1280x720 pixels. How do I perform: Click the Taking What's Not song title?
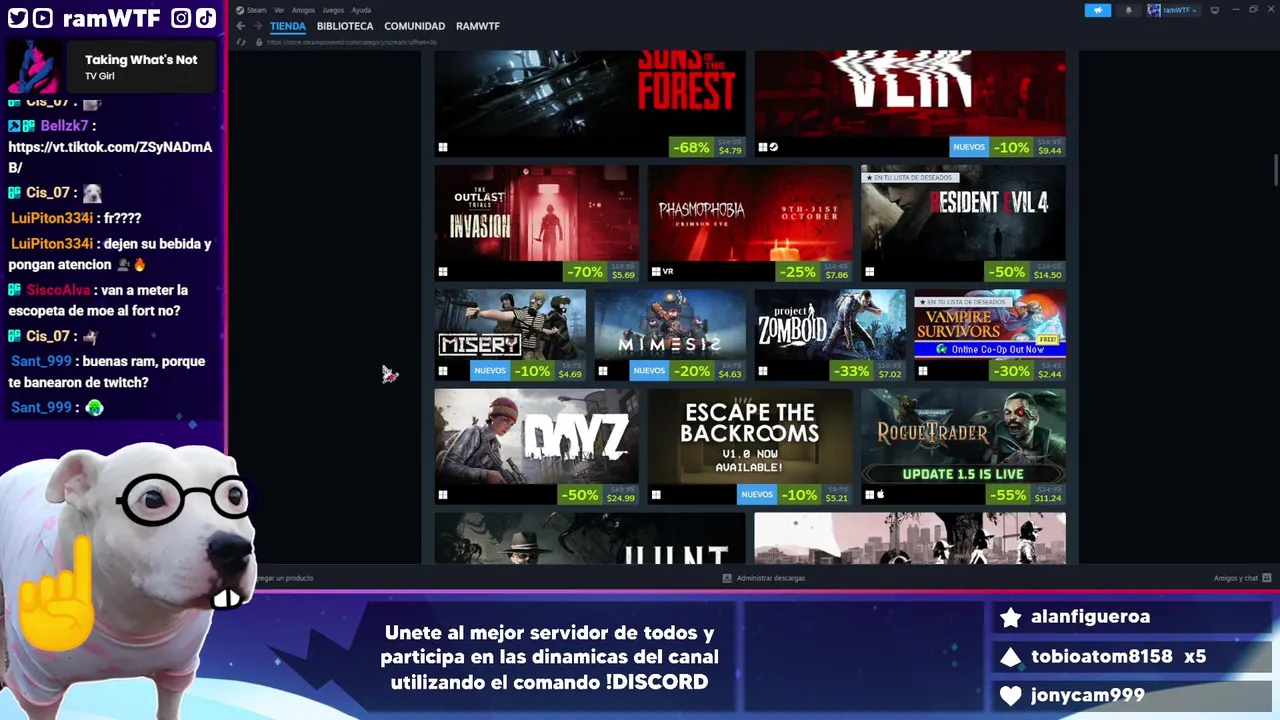(141, 60)
